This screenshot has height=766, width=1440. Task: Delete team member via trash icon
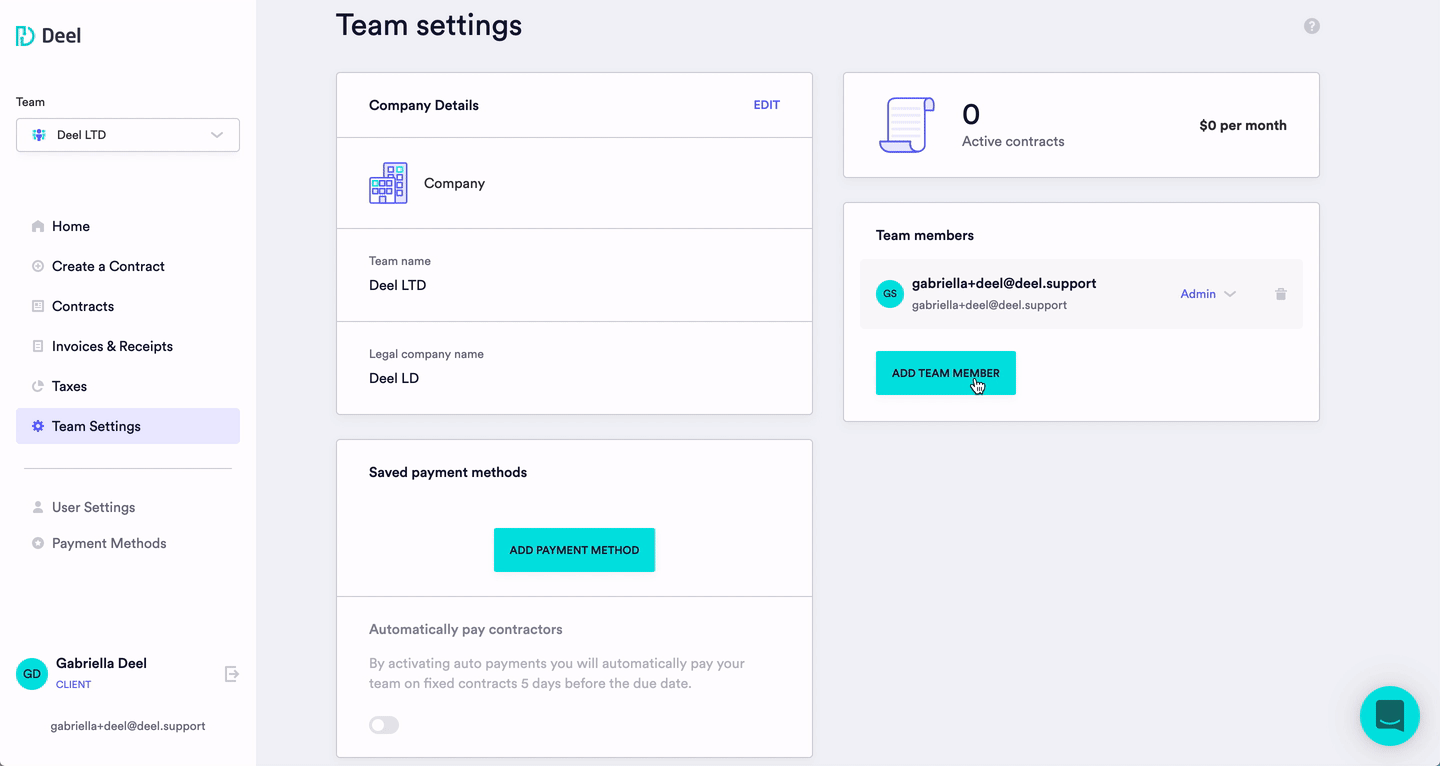point(1281,294)
